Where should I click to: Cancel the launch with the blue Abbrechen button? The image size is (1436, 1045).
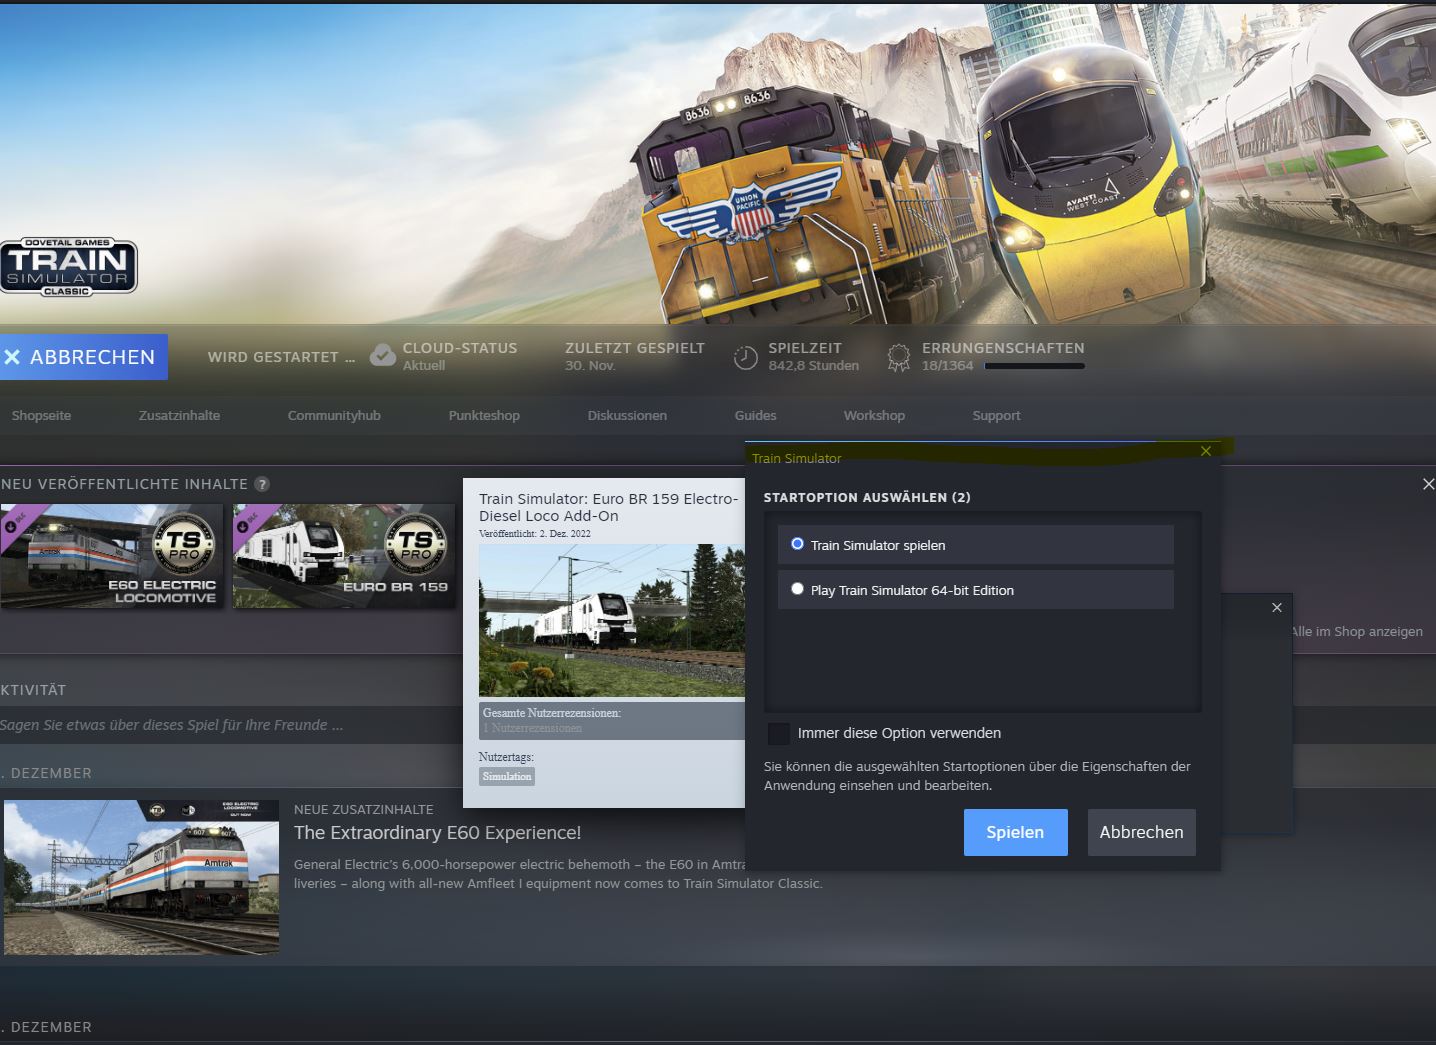84,357
